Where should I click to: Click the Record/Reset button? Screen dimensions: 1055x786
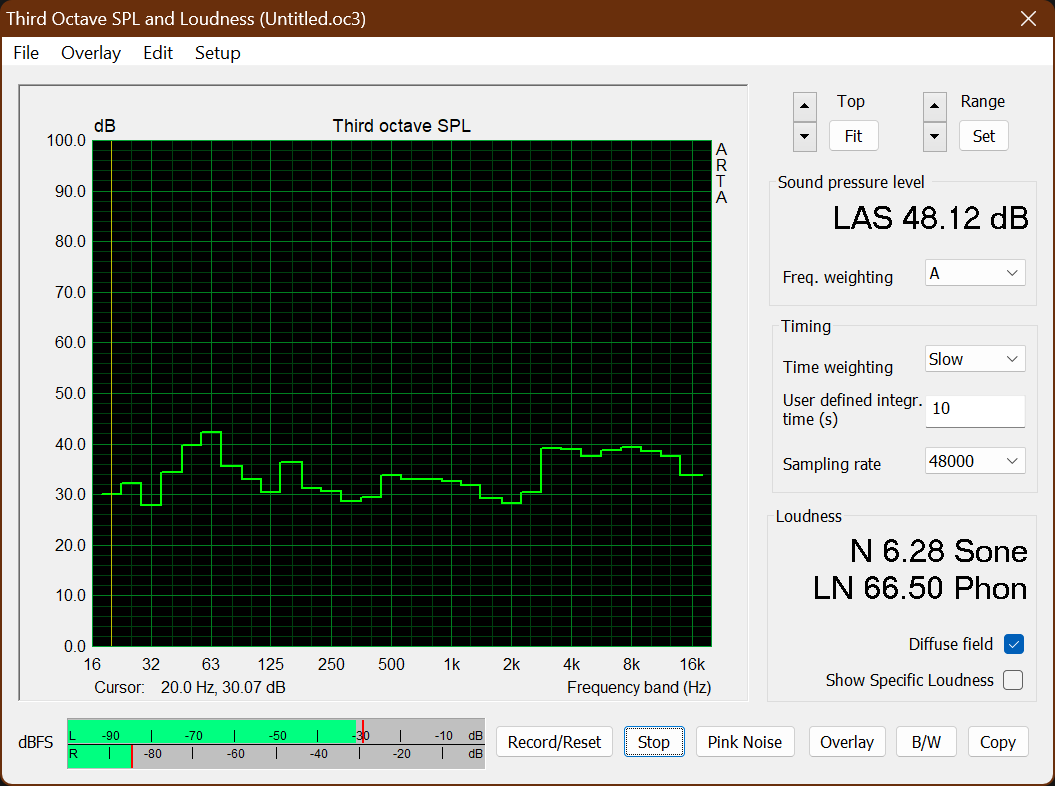(554, 742)
